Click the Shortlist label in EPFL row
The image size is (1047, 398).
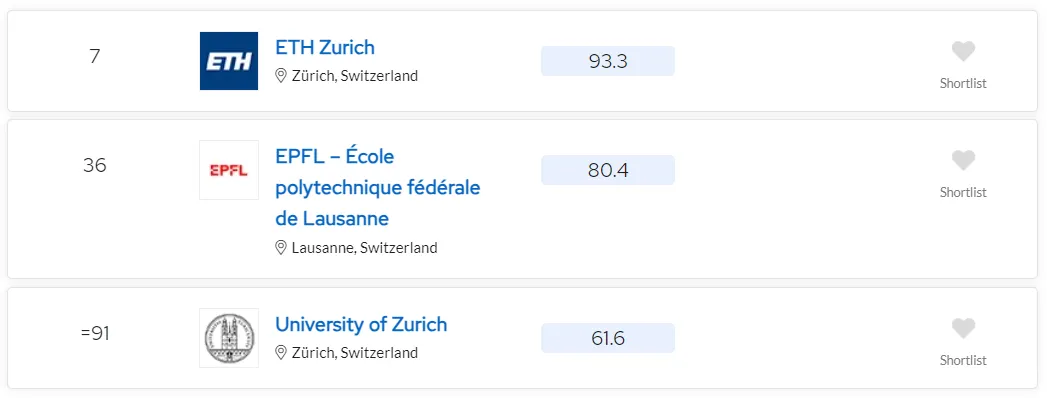click(x=963, y=192)
